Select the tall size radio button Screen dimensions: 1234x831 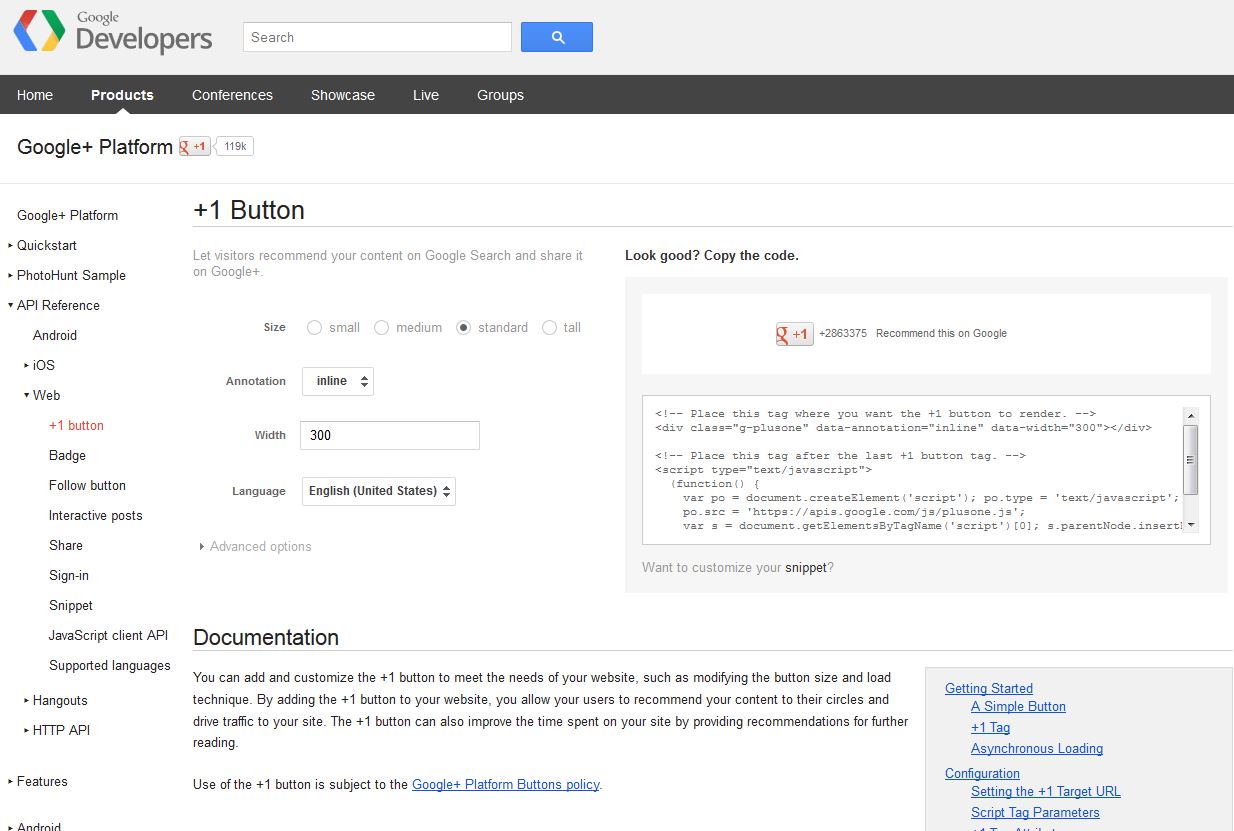549,328
